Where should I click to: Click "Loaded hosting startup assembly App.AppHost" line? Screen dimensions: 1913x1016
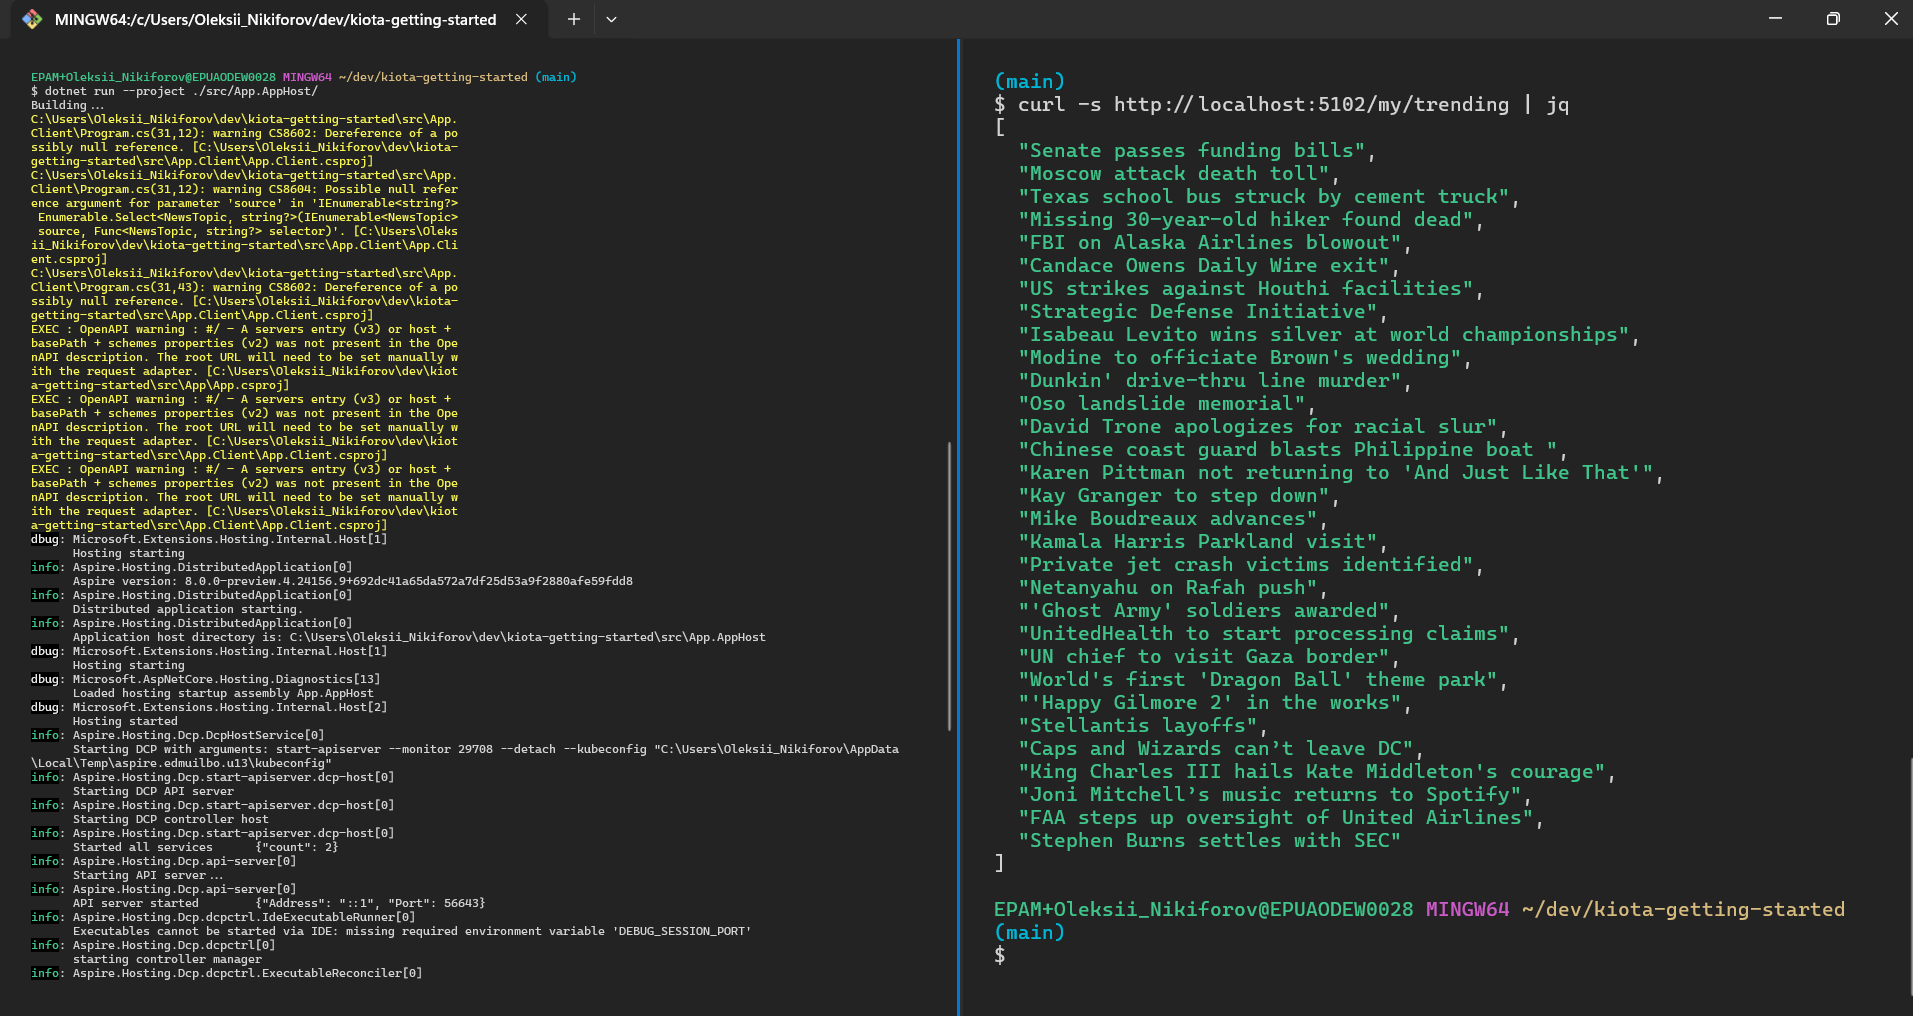223,693
